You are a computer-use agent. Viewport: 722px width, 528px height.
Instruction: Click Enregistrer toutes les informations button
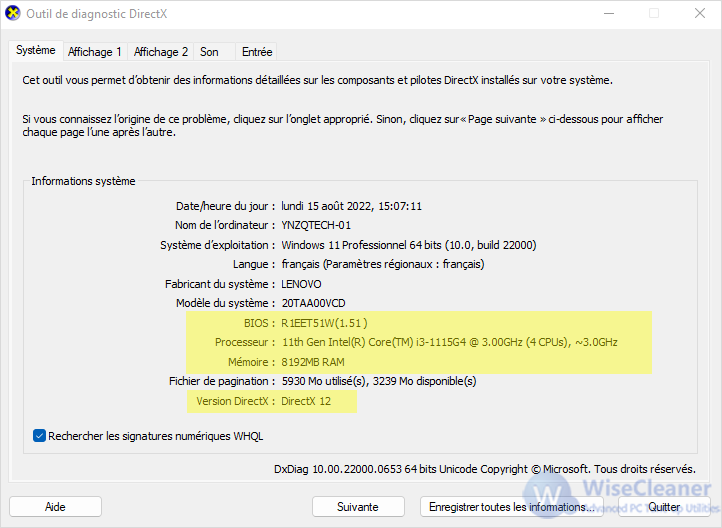512,507
